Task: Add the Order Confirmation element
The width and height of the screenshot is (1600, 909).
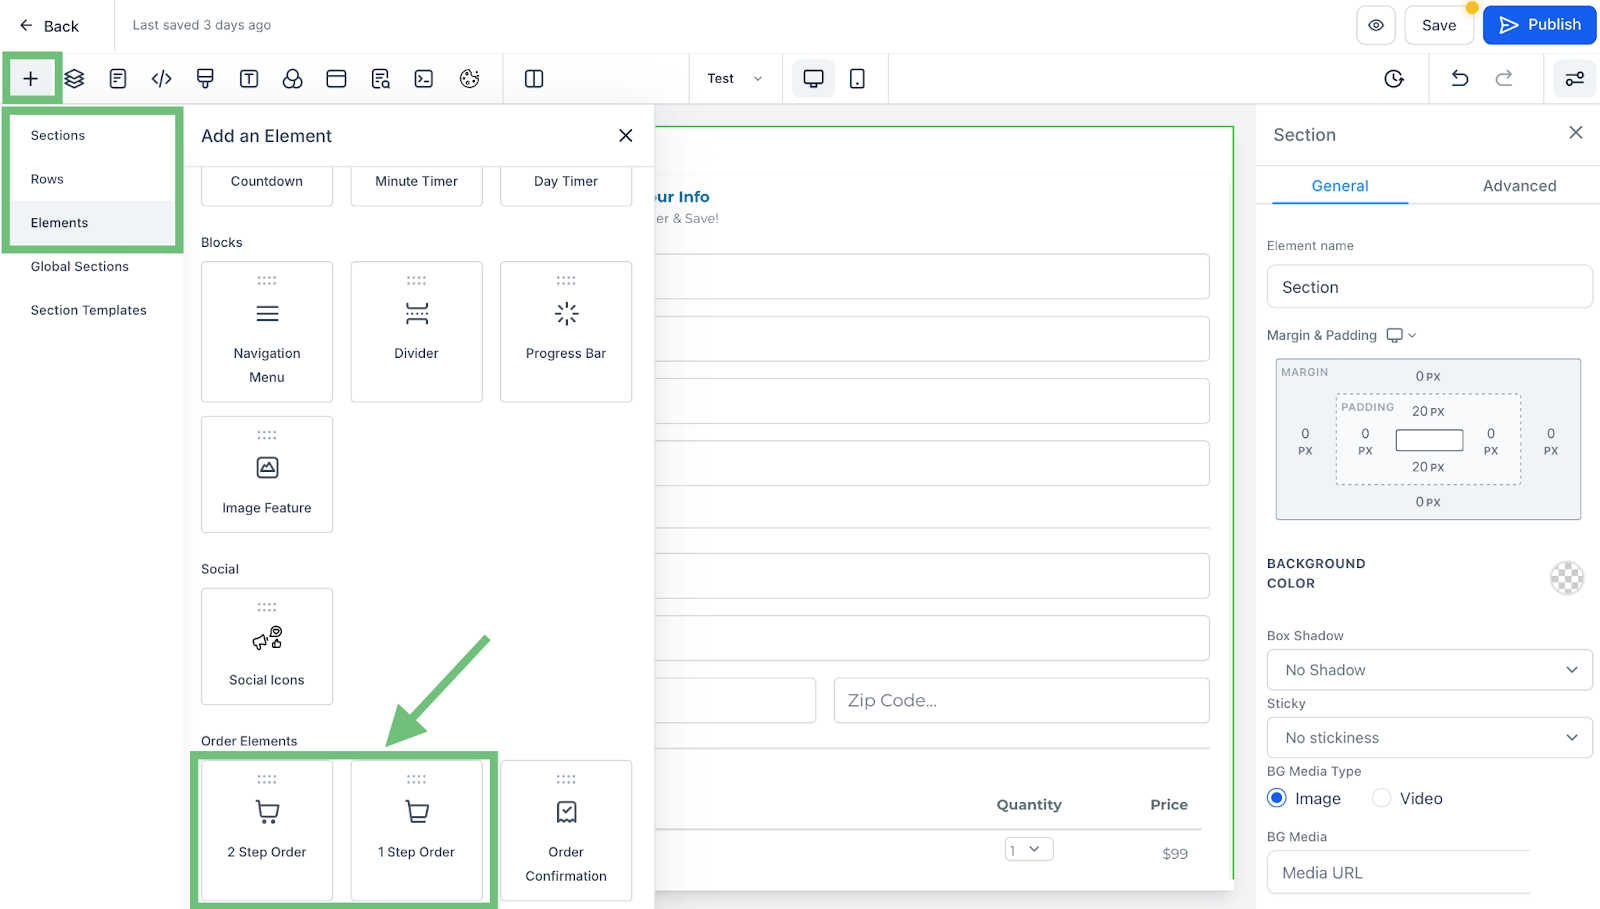Action: click(566, 830)
